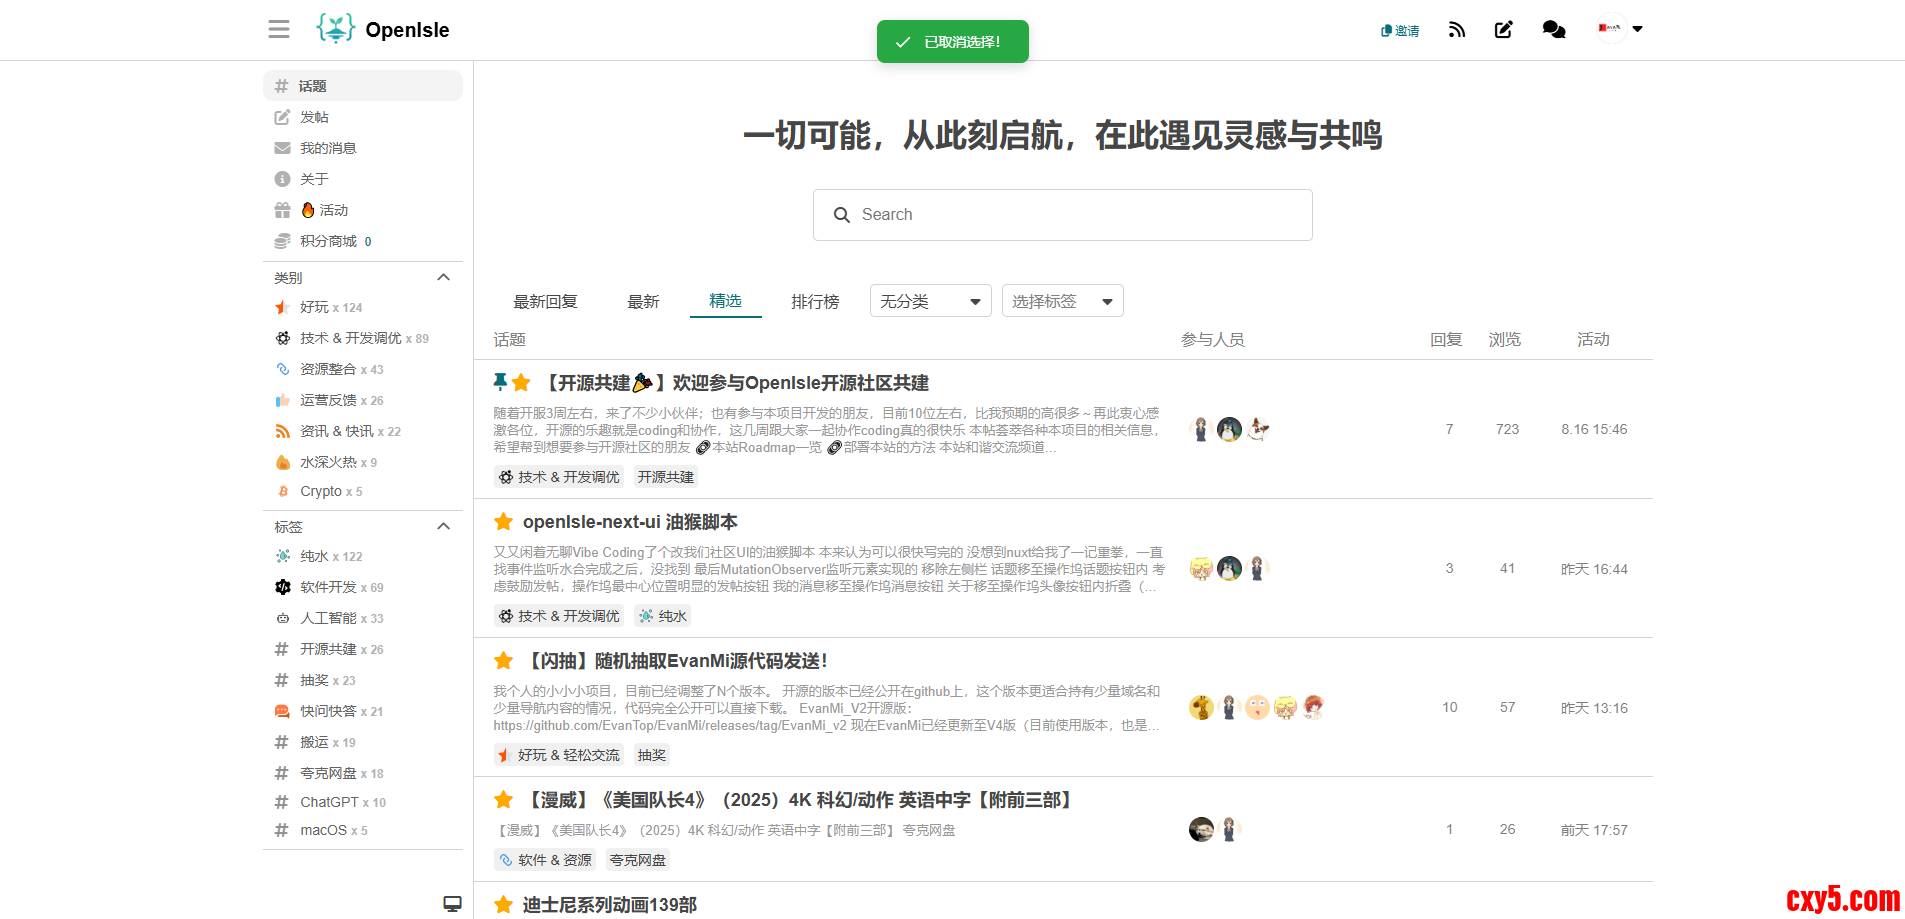Click the first participant avatar on 油猴脚本 post
This screenshot has width=1905, height=919.
point(1201,569)
